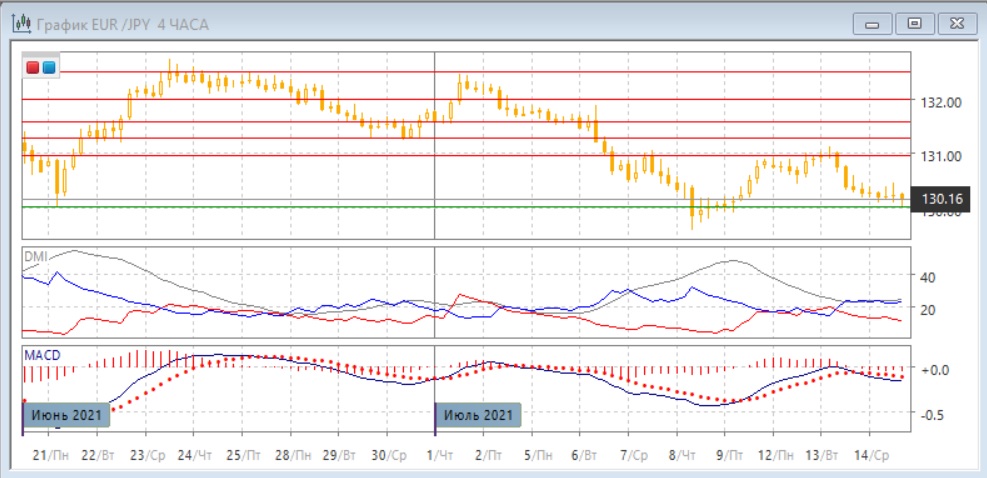Click the 132.00 price axis label
987x478 pixels.
click(x=939, y=103)
